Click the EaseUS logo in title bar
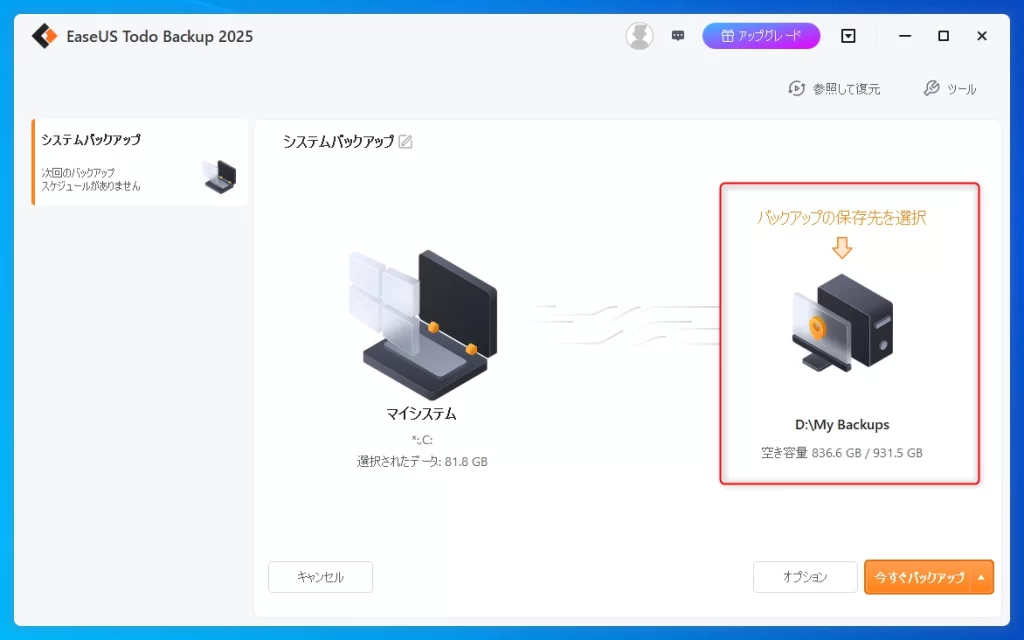This screenshot has width=1024, height=640. click(45, 36)
